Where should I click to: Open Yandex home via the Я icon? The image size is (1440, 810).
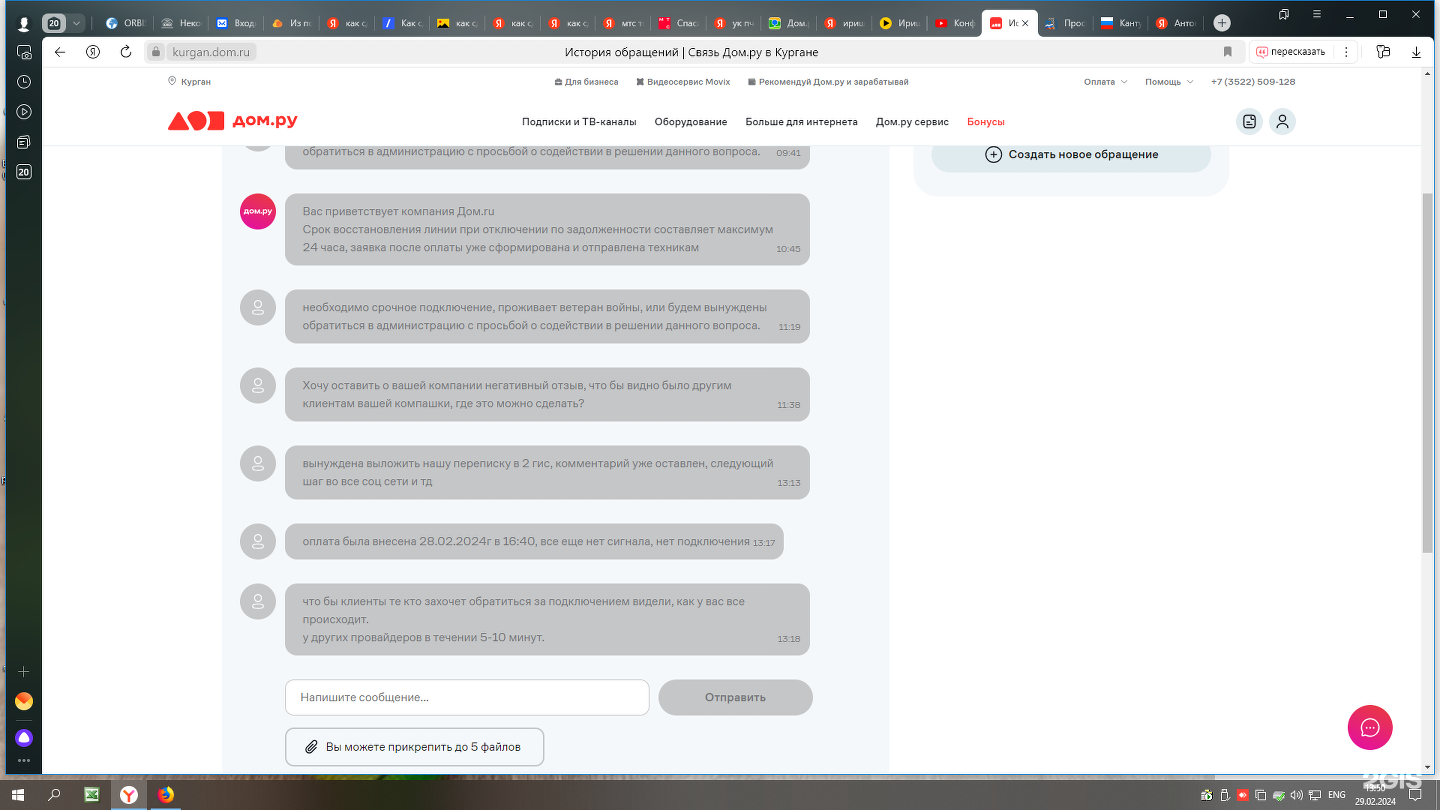click(93, 52)
